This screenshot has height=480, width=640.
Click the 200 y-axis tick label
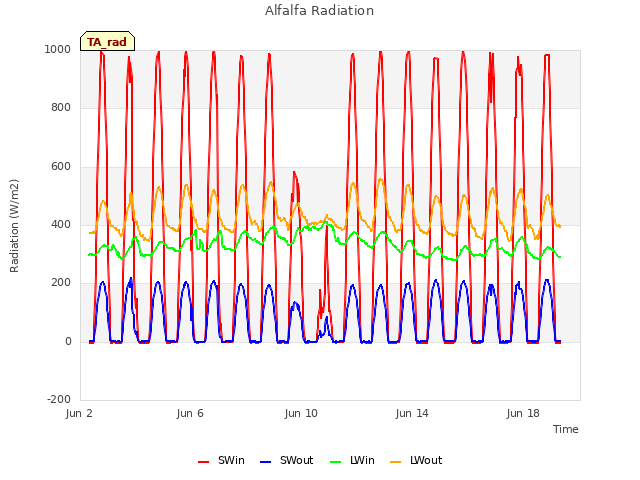click(x=61, y=283)
